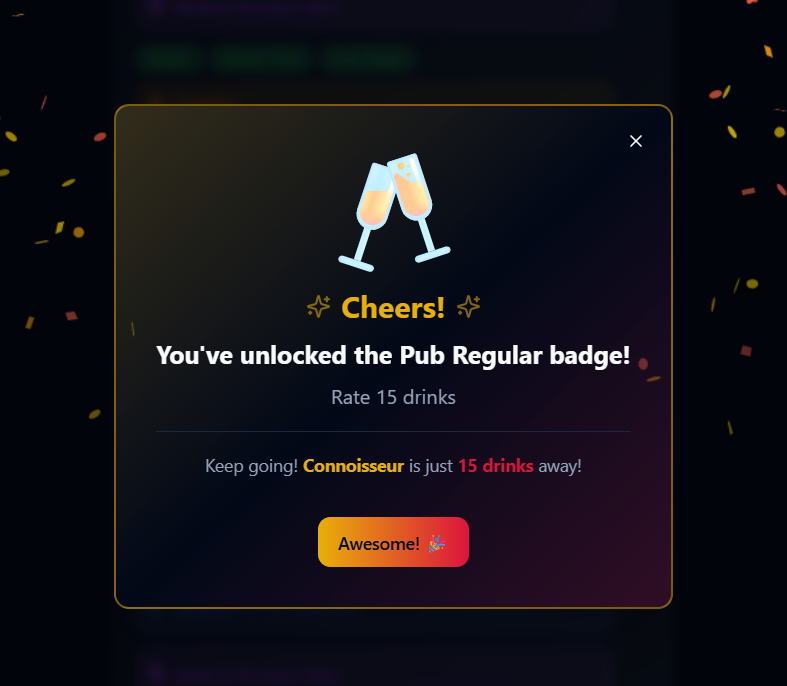Click the middle blurred green chip behind dialog
The image size is (787, 686).
click(262, 57)
